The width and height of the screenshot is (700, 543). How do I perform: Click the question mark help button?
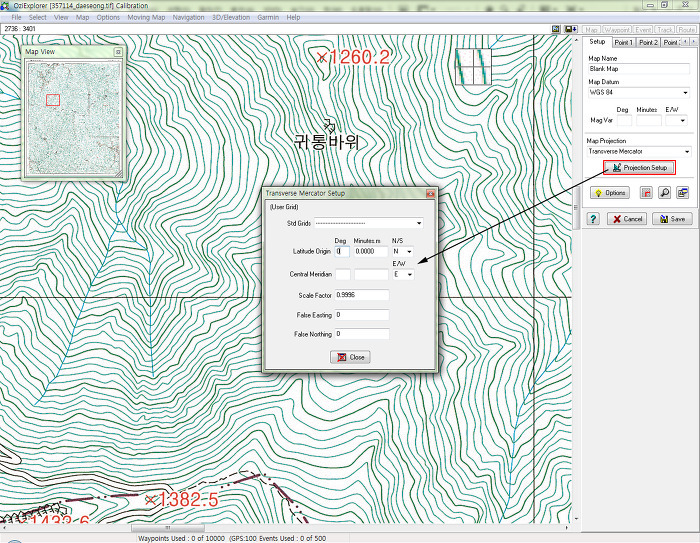click(593, 219)
